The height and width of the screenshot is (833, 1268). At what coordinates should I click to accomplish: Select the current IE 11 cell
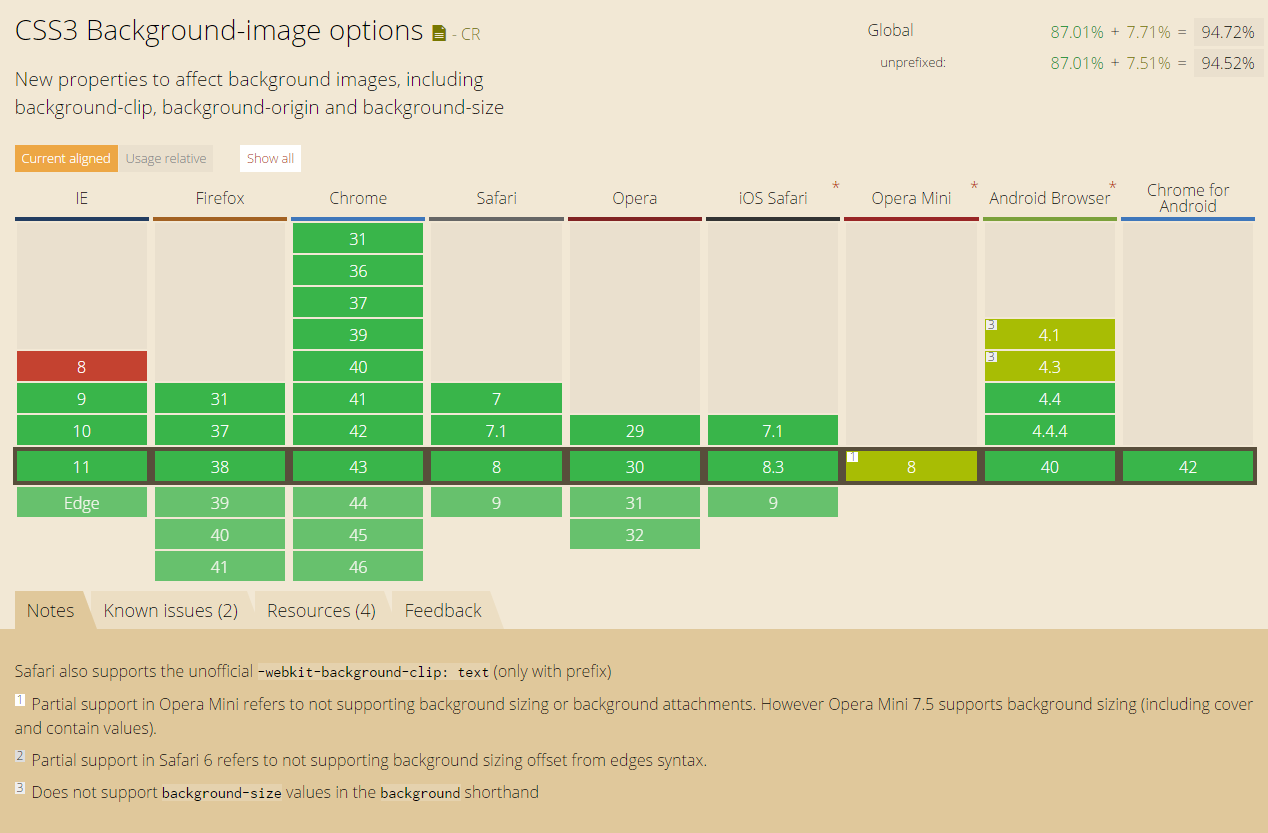[x=82, y=467]
